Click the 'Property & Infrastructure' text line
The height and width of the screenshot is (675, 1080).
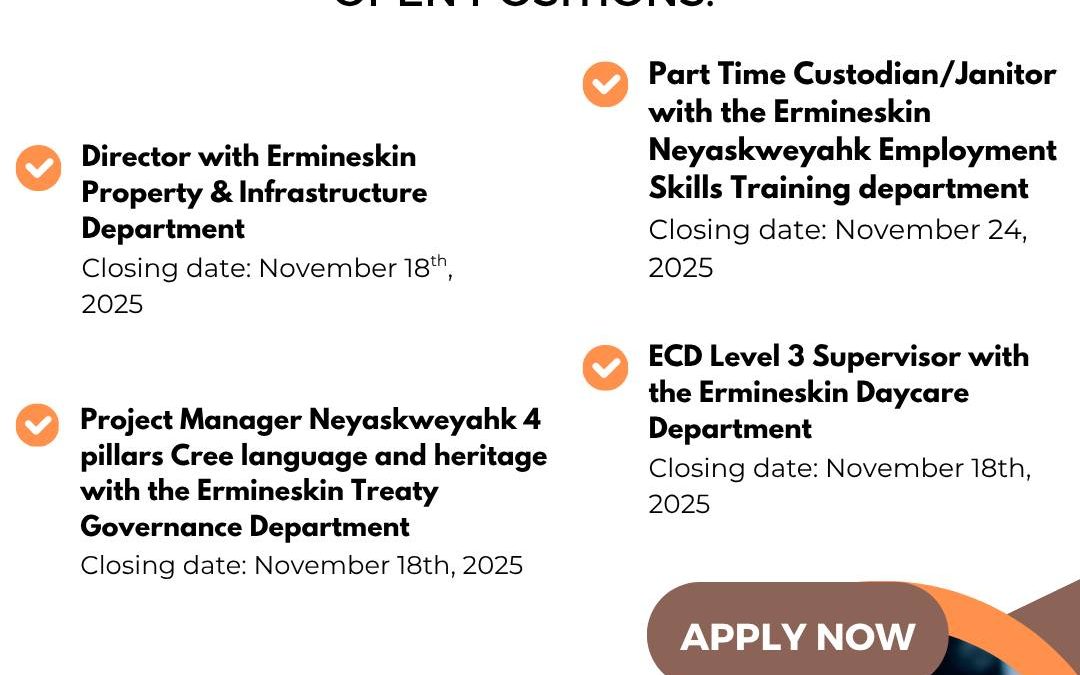point(254,193)
